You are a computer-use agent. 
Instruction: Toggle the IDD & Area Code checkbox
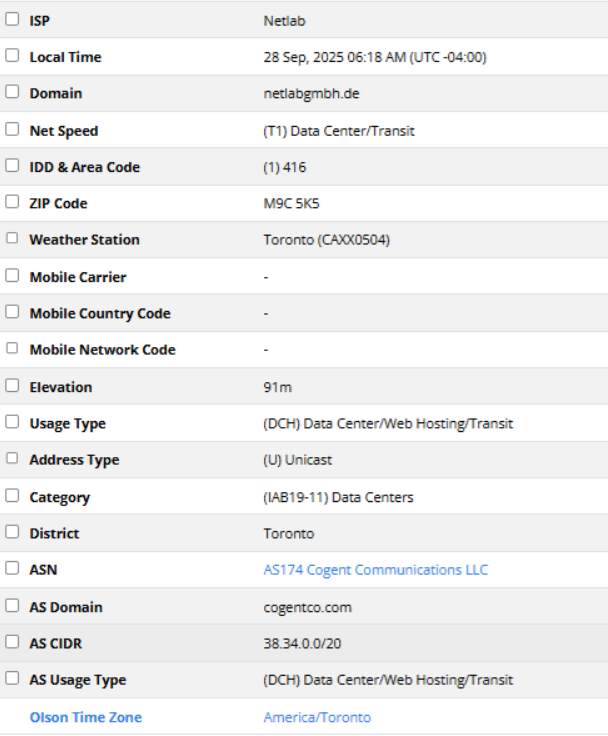pyautogui.click(x=12, y=166)
